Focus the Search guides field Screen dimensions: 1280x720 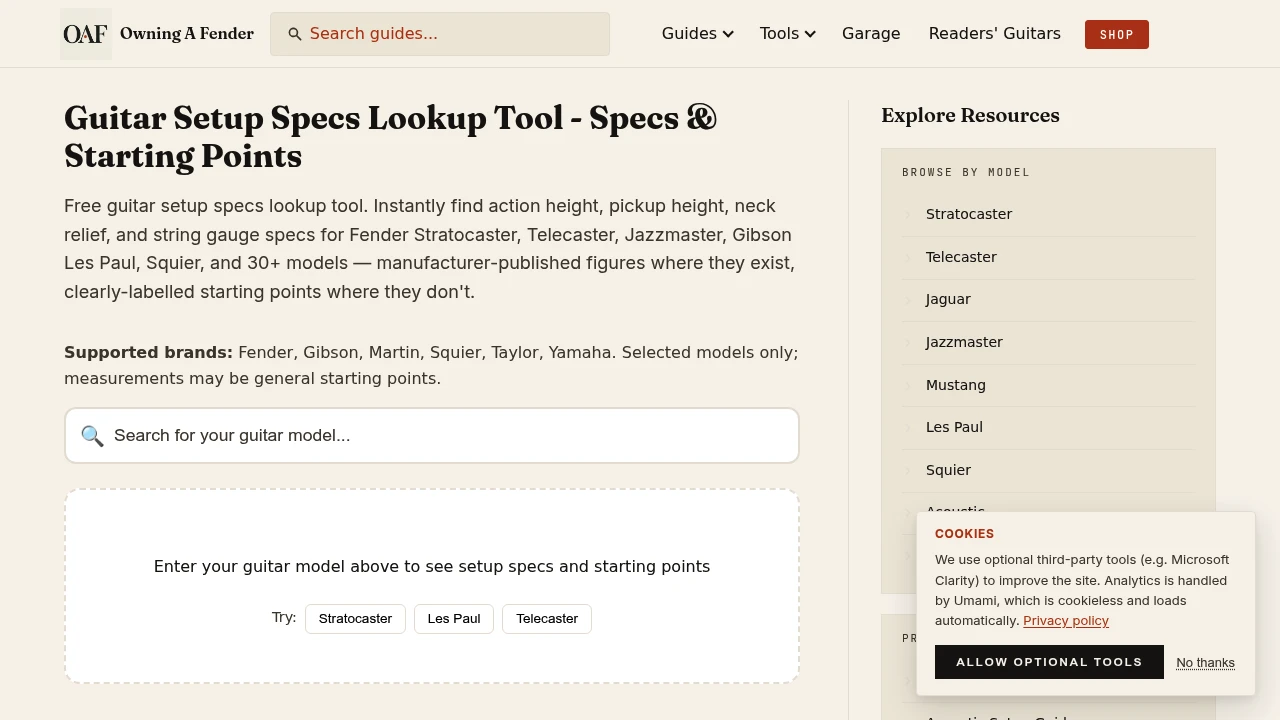(440, 34)
